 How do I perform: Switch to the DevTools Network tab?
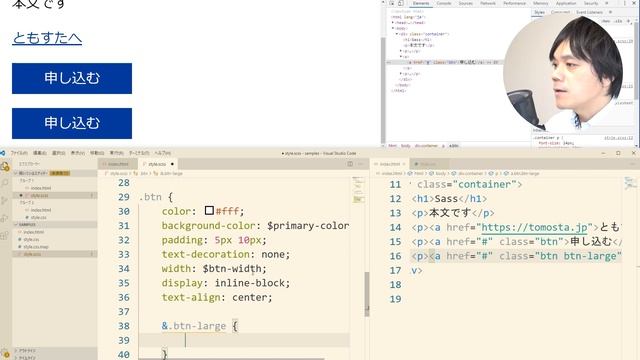[x=488, y=3]
